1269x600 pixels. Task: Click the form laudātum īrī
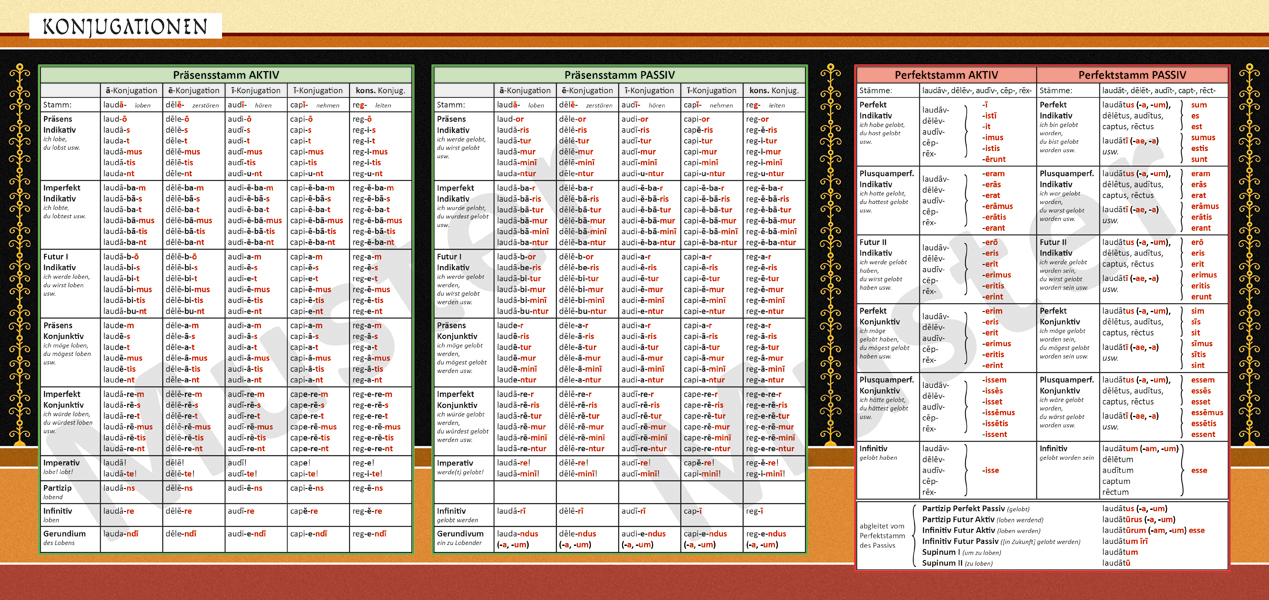1125,542
